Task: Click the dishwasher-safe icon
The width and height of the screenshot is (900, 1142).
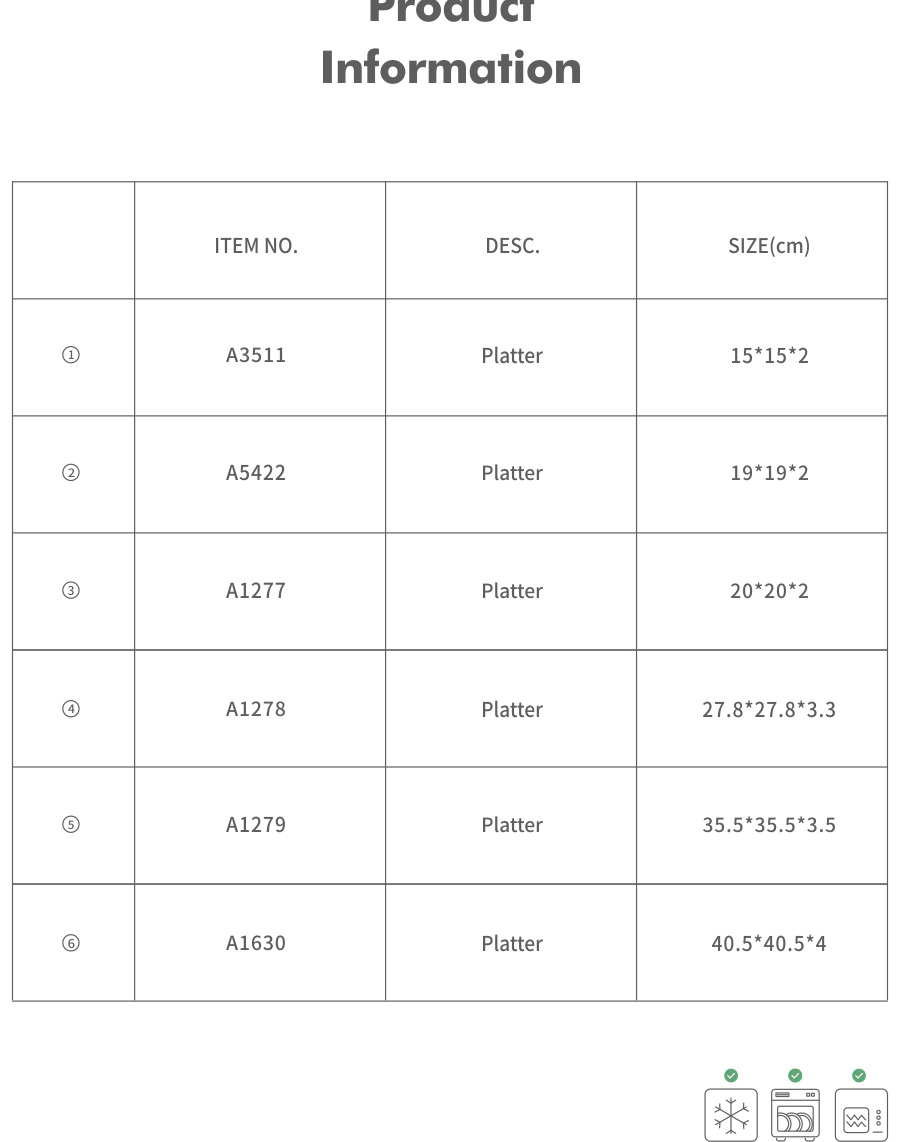Action: click(795, 1115)
